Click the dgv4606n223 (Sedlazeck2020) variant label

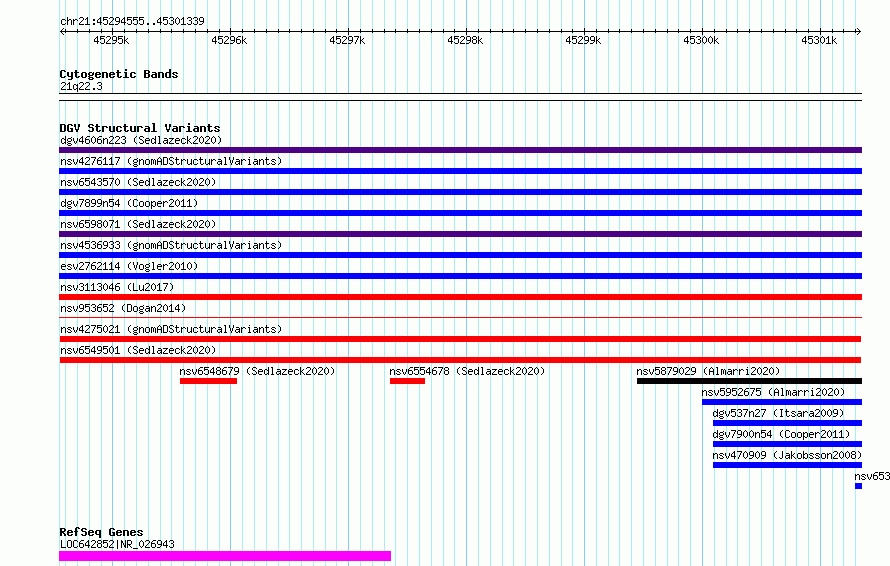point(141,140)
